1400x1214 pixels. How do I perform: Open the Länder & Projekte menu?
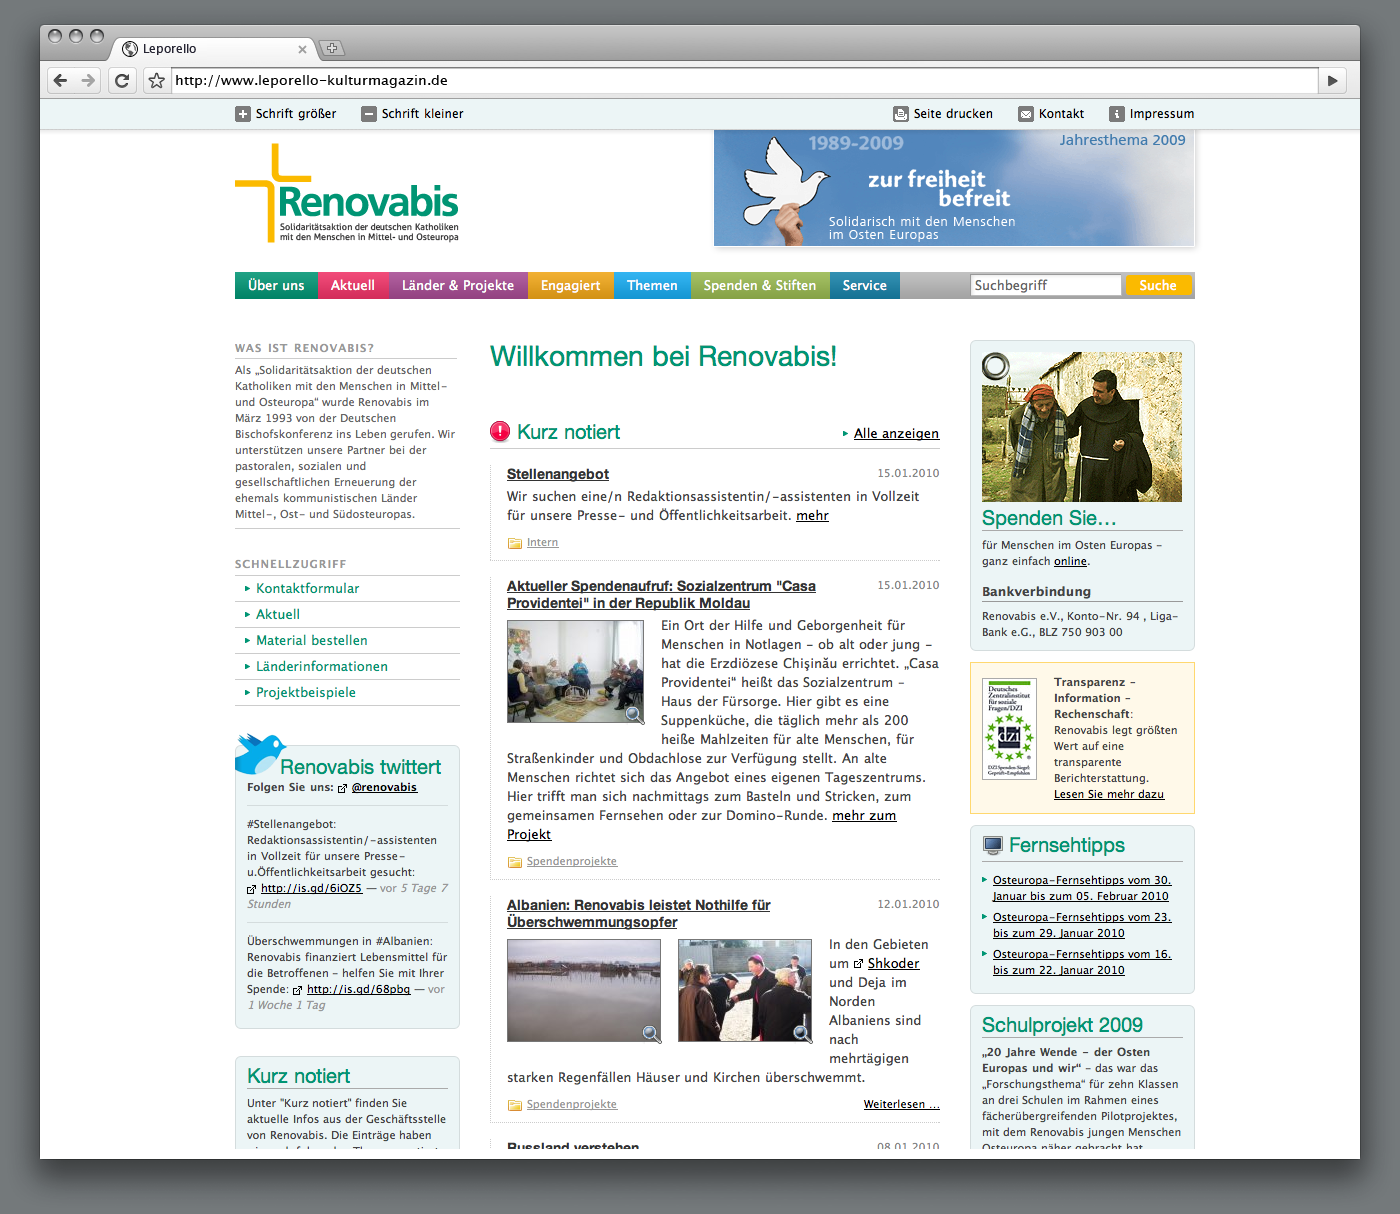click(x=458, y=286)
